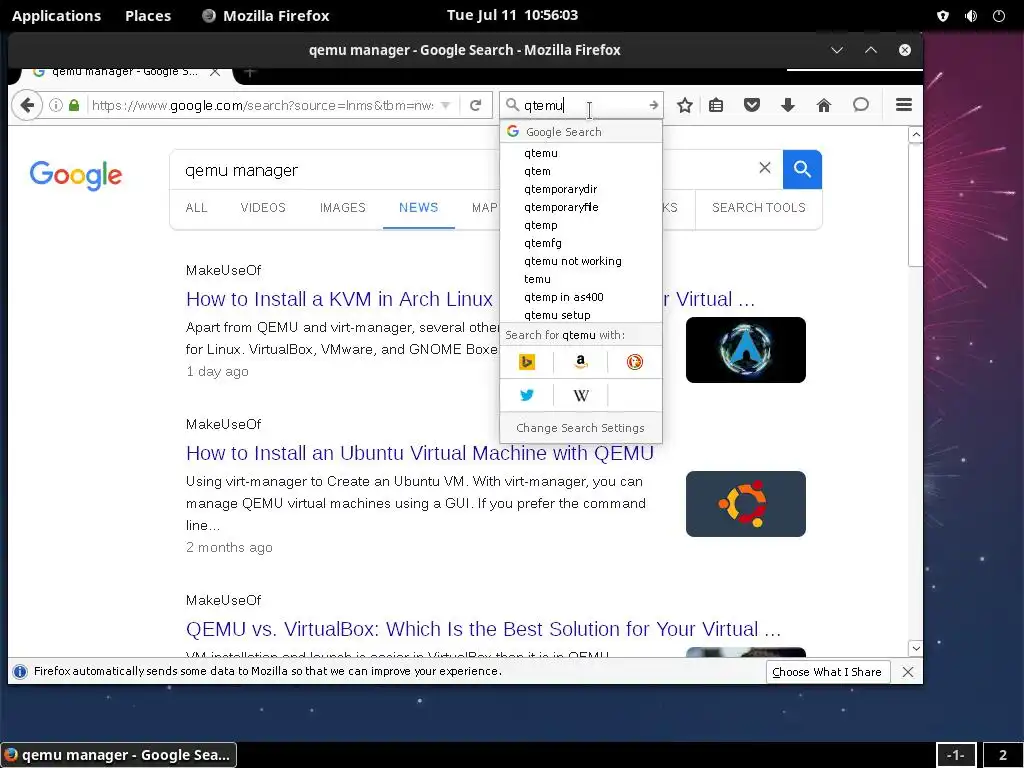This screenshot has width=1024, height=768.
Task: Go to the Firefox home page icon
Action: click(824, 105)
